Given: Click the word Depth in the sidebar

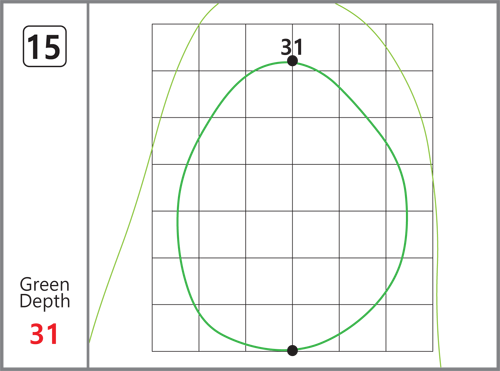Looking at the screenshot, I should click(x=45, y=301).
